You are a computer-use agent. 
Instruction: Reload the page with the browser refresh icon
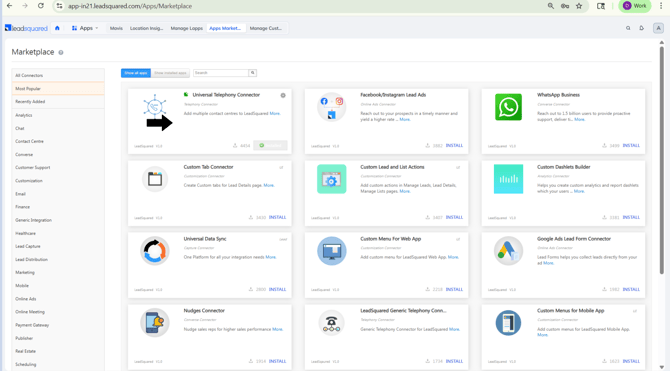pos(41,6)
